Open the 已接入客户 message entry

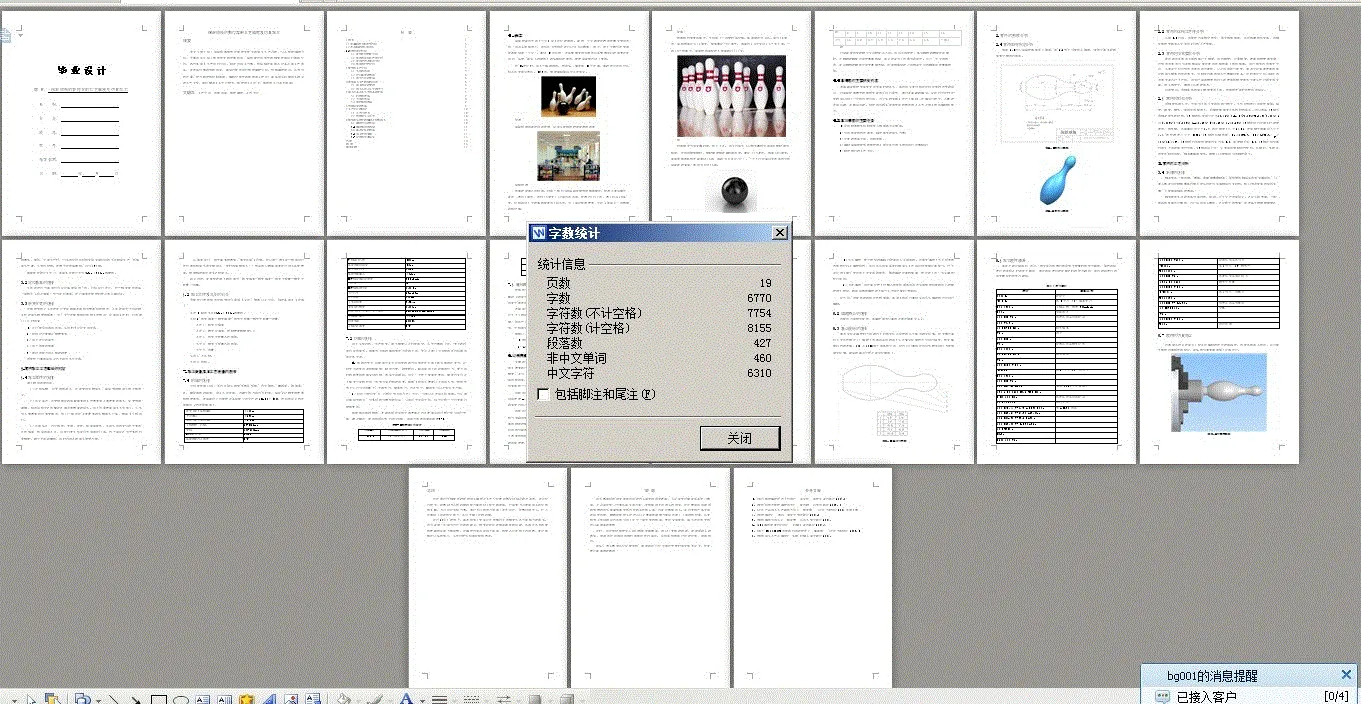click(1206, 696)
